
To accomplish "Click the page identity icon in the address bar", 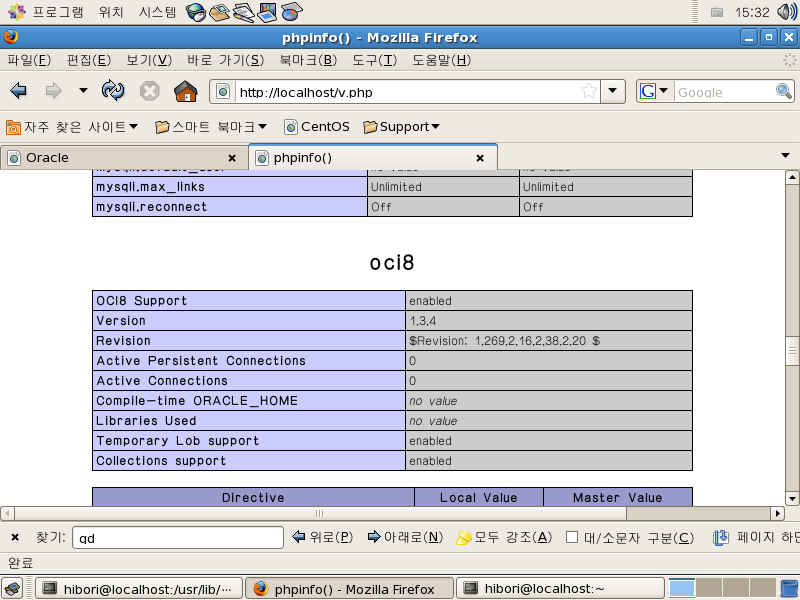I will 223,92.
